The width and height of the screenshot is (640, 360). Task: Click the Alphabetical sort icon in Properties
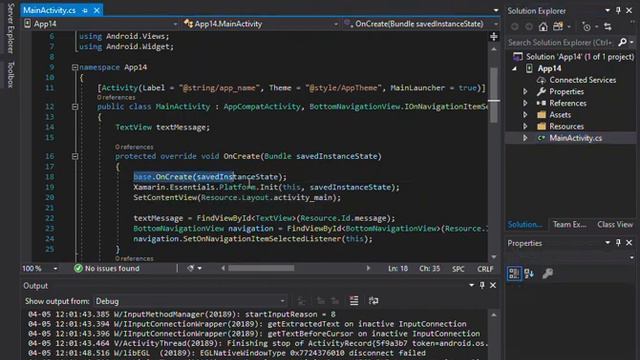[529, 273]
